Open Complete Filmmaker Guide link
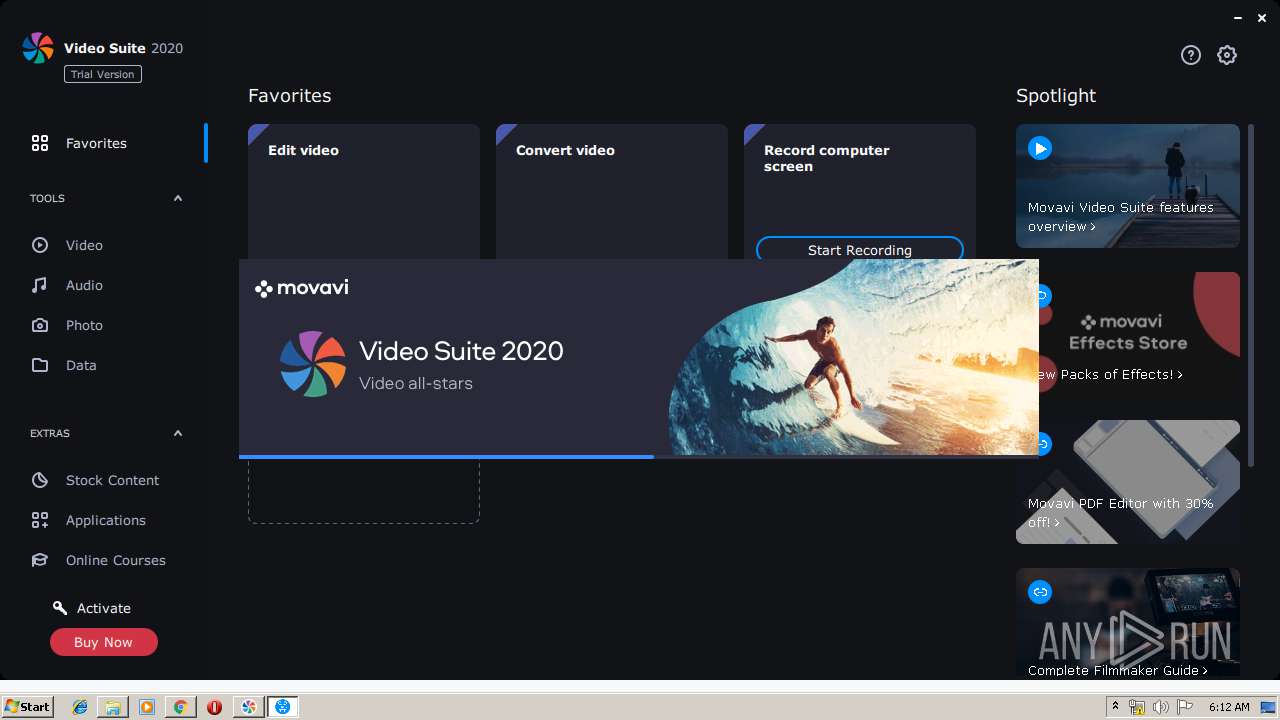The height and width of the screenshot is (720, 1280). pyautogui.click(x=1118, y=670)
